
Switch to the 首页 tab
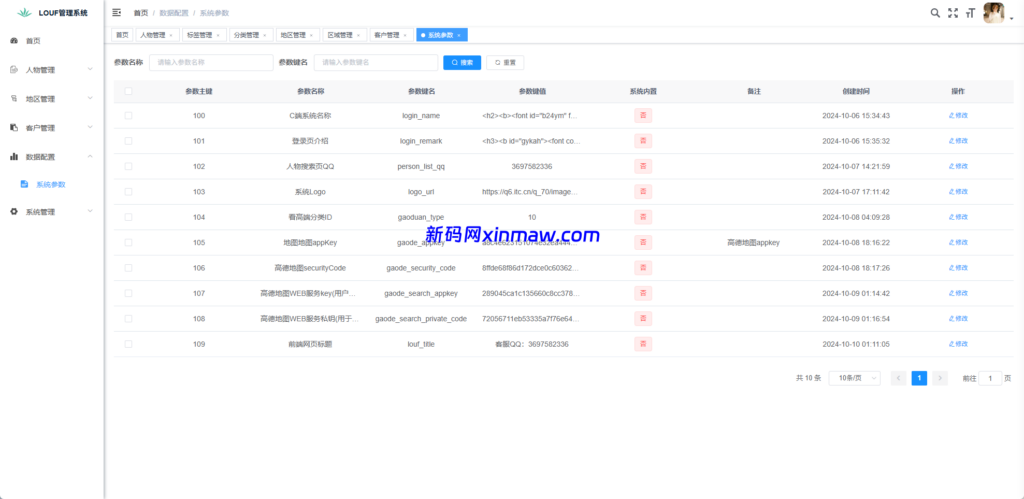click(x=122, y=35)
